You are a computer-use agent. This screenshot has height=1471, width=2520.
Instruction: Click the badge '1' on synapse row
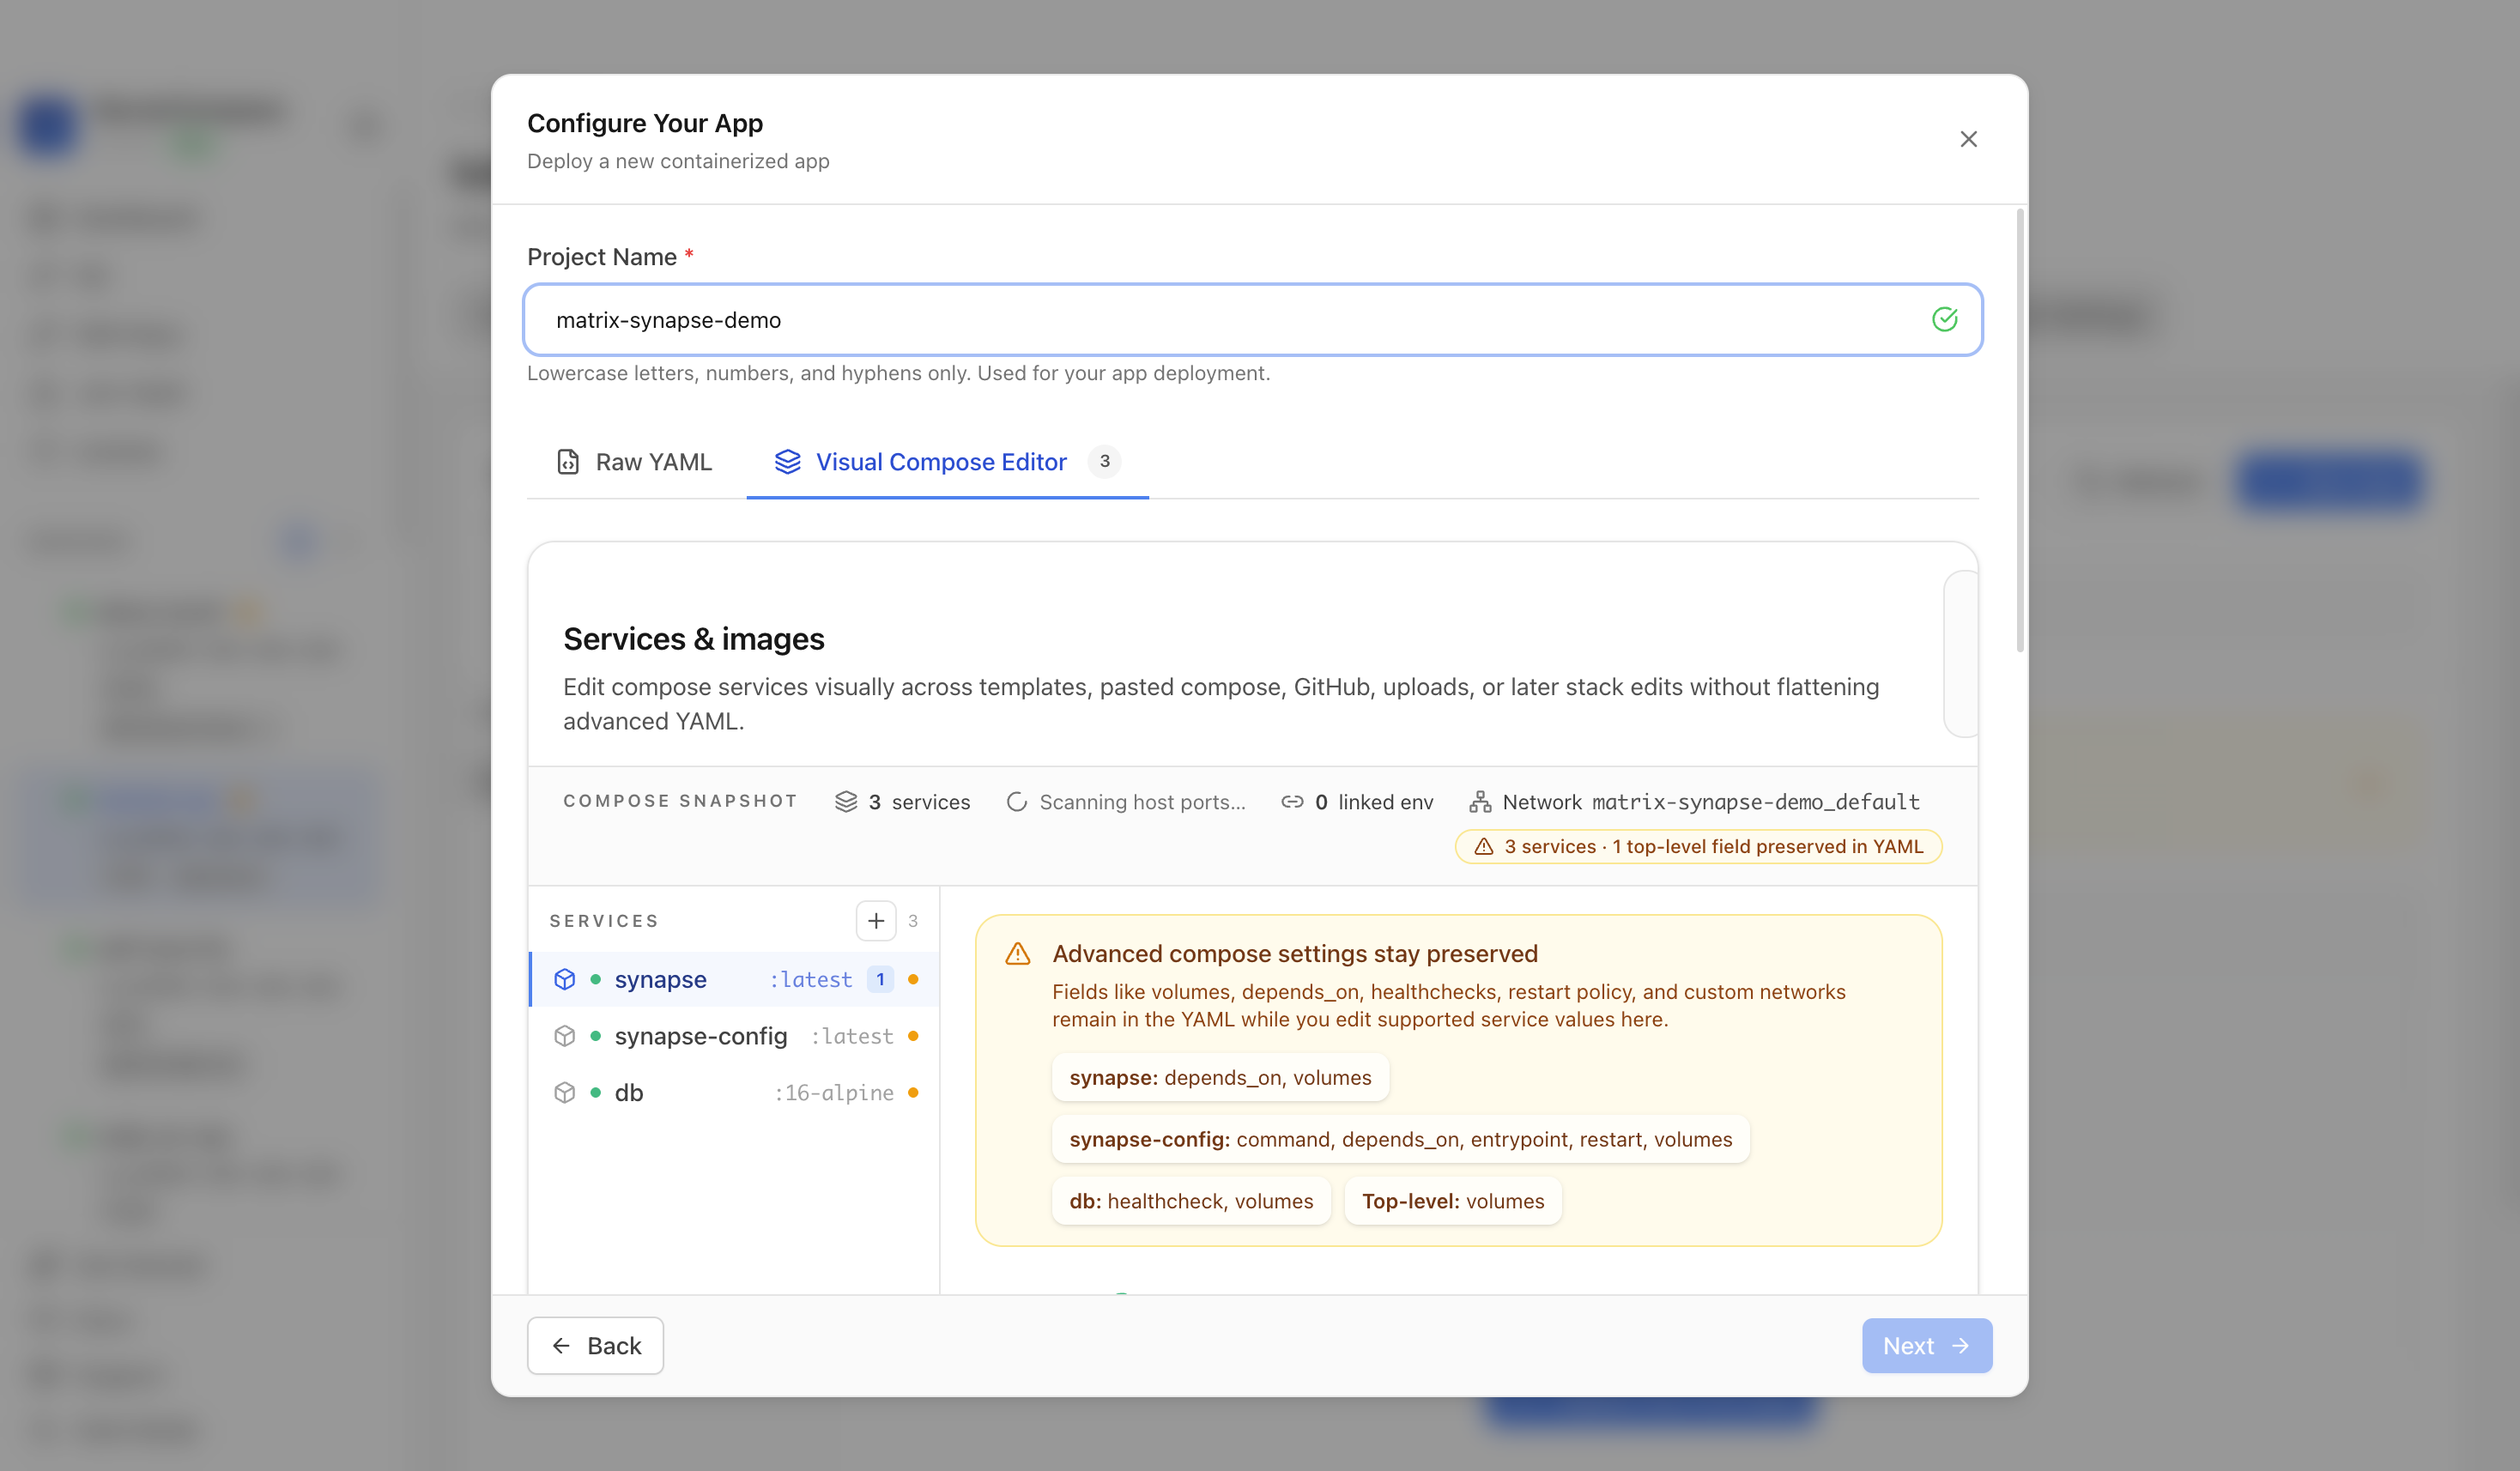tap(880, 979)
